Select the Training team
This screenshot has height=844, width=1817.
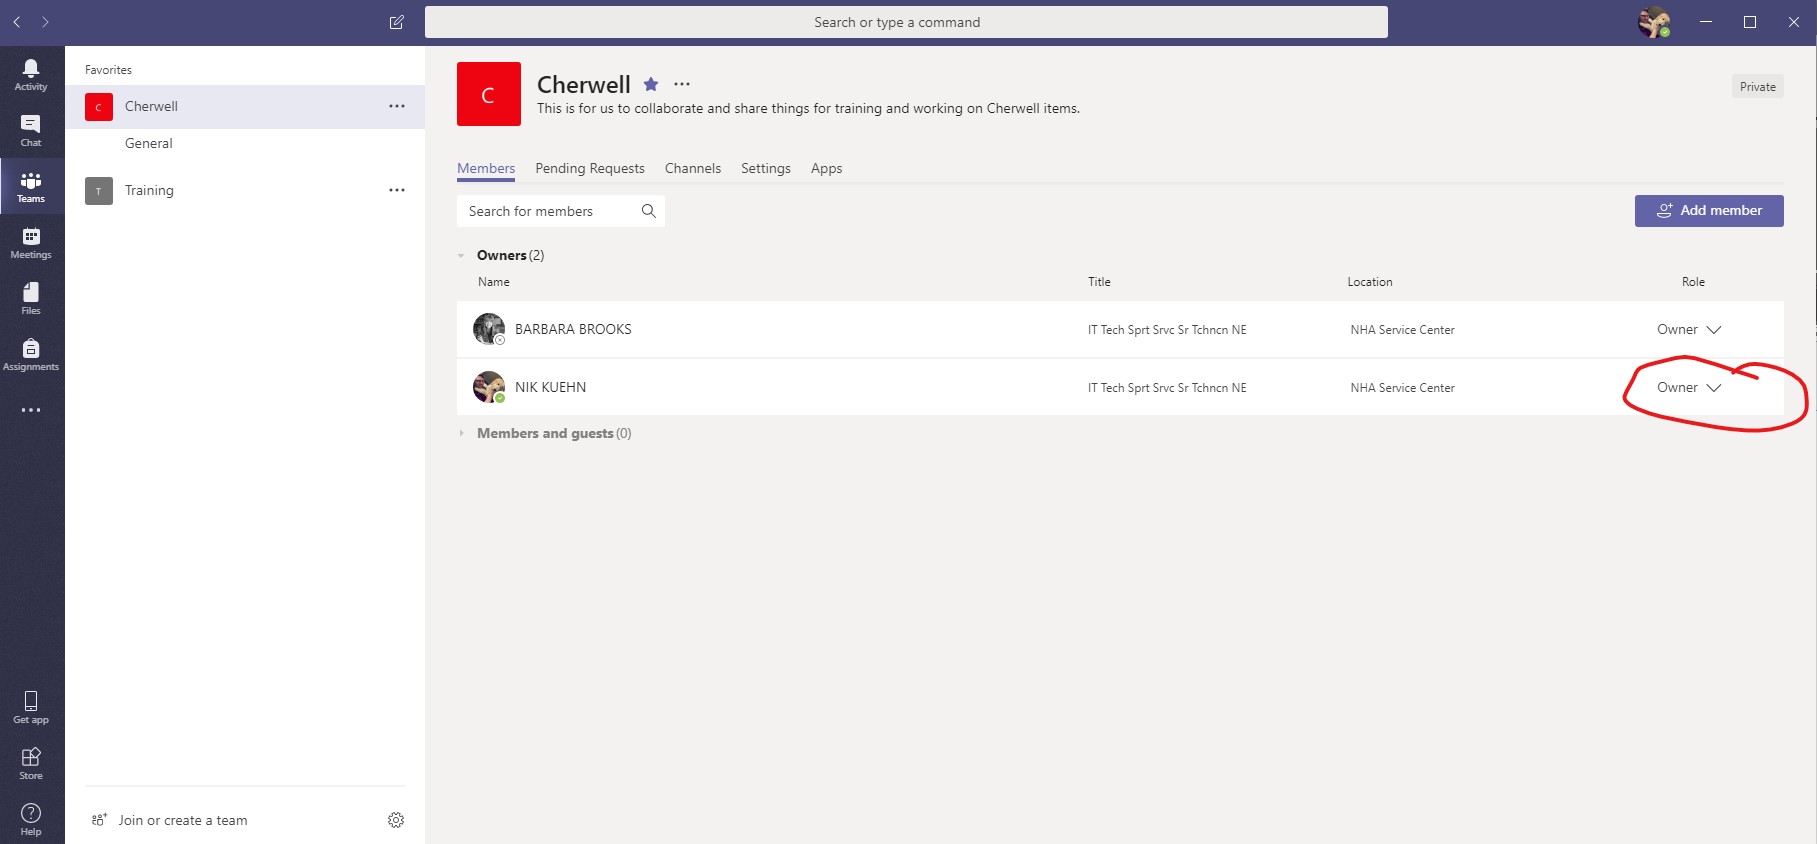pos(245,190)
